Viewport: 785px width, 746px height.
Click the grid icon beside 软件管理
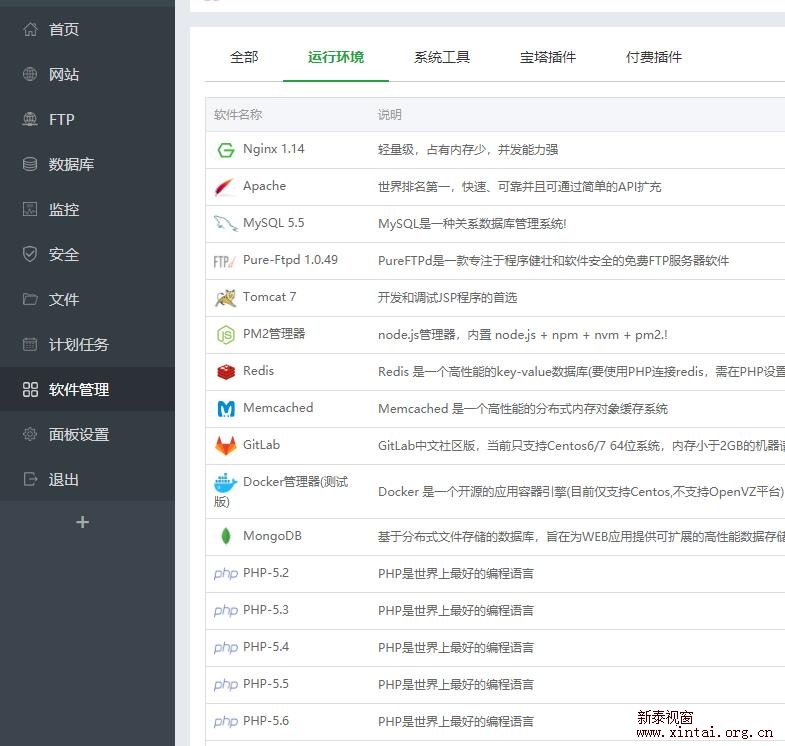point(30,389)
